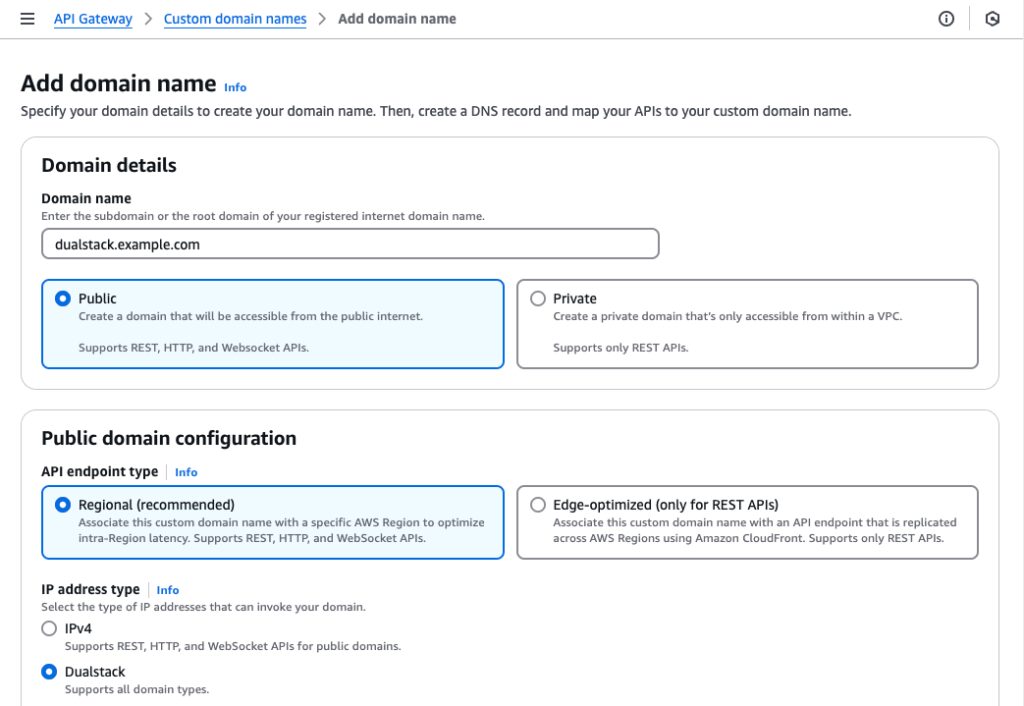
Task: Click the hexagonal service icon top right
Action: pos(991,18)
